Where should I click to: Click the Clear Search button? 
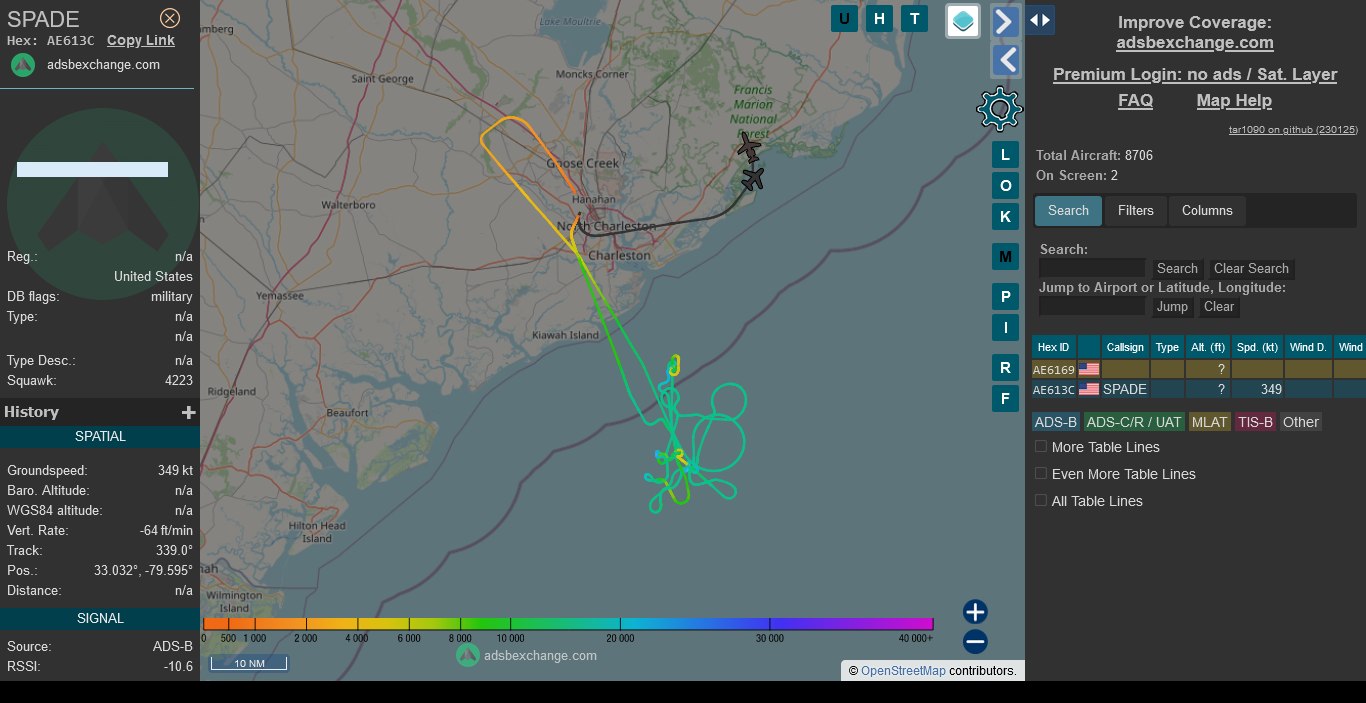point(1251,268)
